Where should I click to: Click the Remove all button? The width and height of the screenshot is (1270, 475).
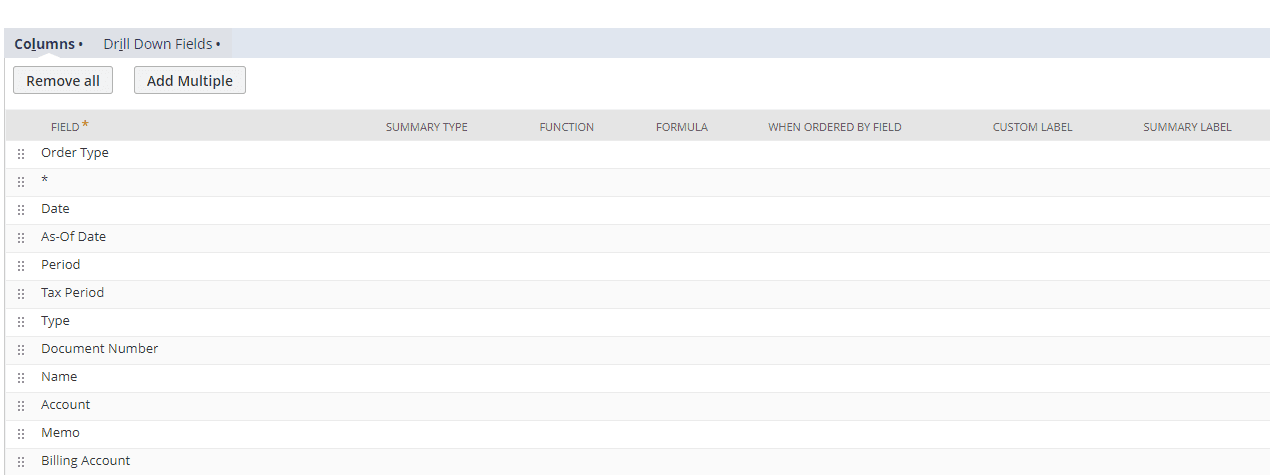click(63, 81)
